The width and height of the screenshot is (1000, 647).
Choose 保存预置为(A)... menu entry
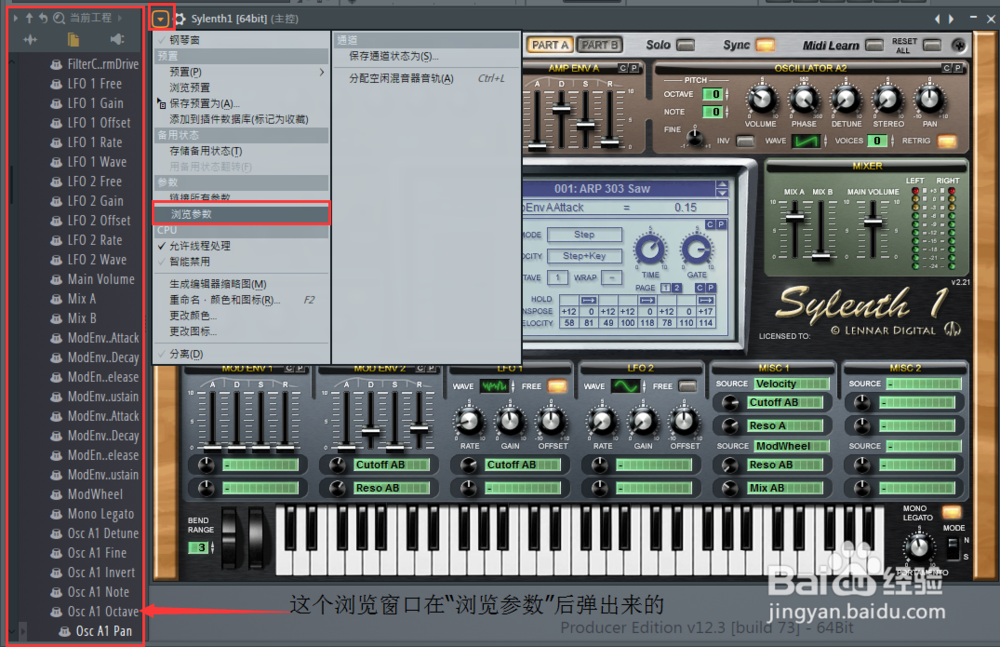(241, 103)
